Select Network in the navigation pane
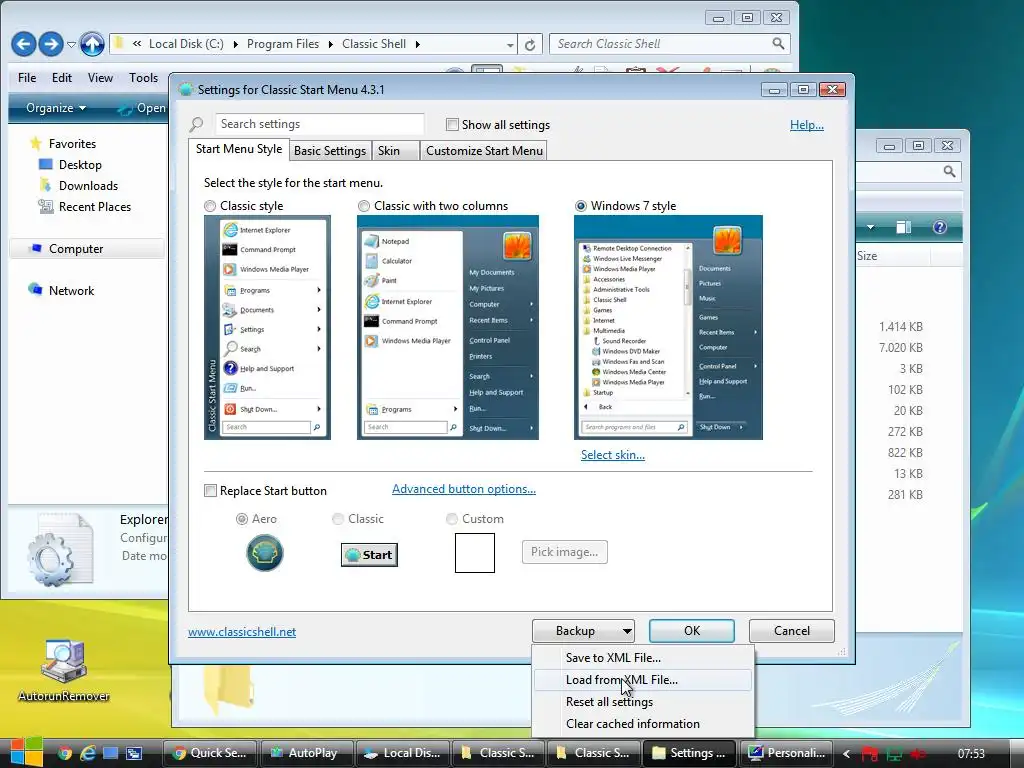Screen dimensions: 1024x768 point(61,291)
